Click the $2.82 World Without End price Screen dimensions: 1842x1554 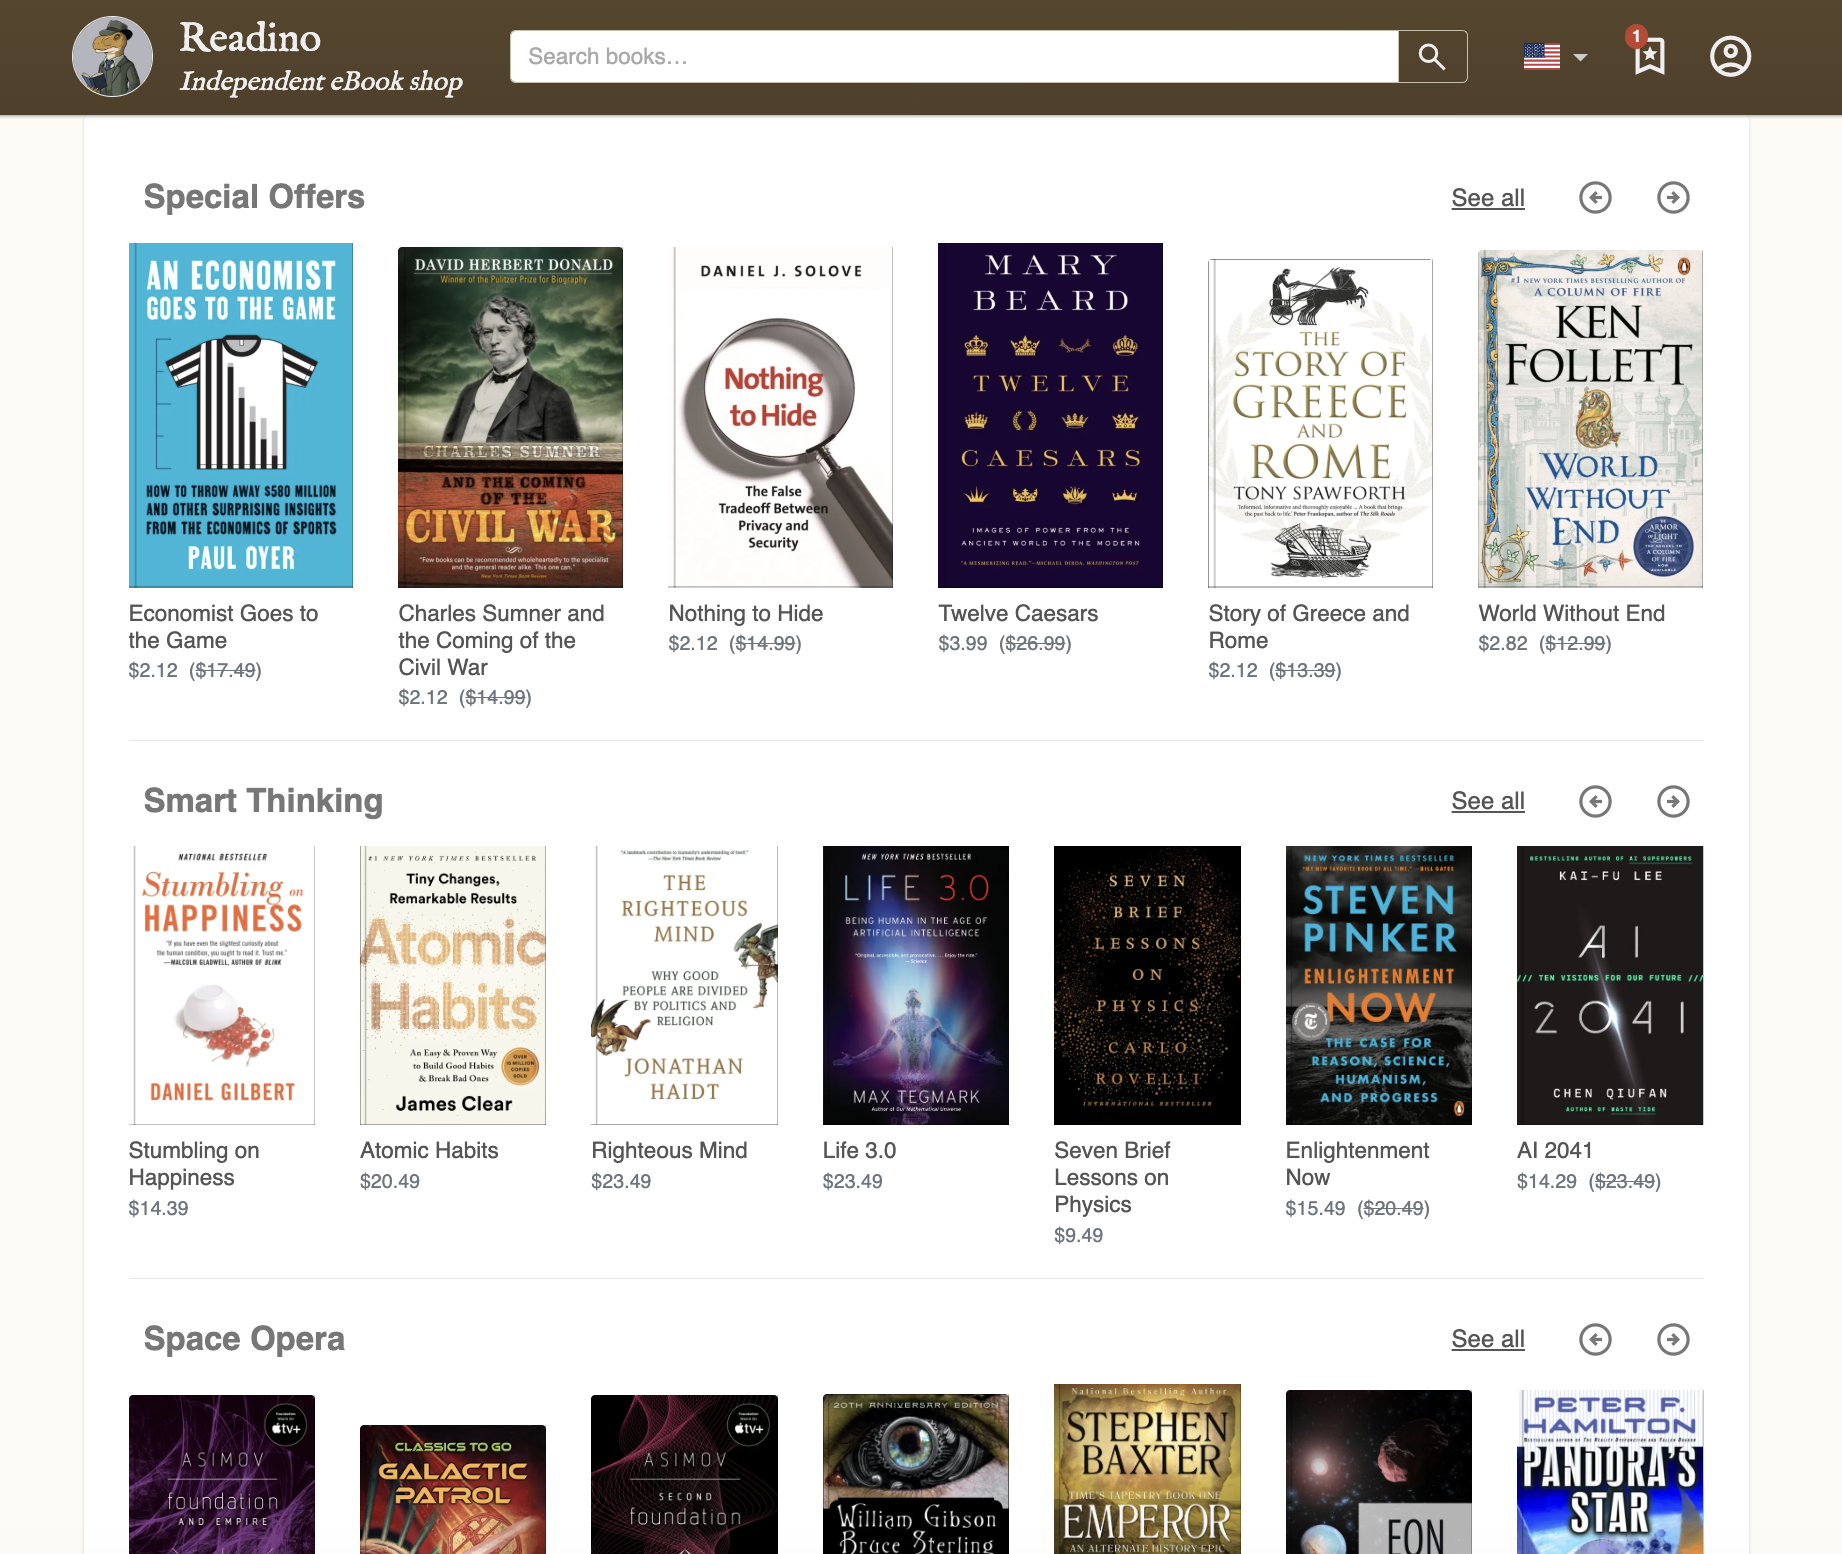tap(1503, 643)
